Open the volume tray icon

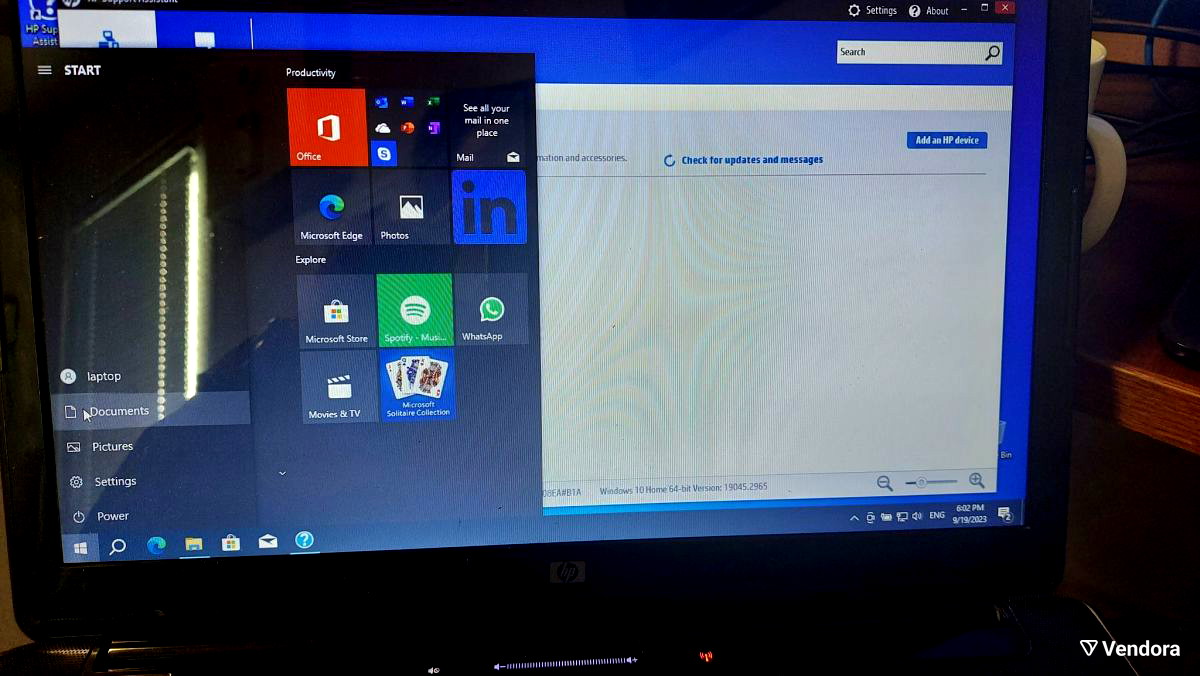[x=917, y=517]
